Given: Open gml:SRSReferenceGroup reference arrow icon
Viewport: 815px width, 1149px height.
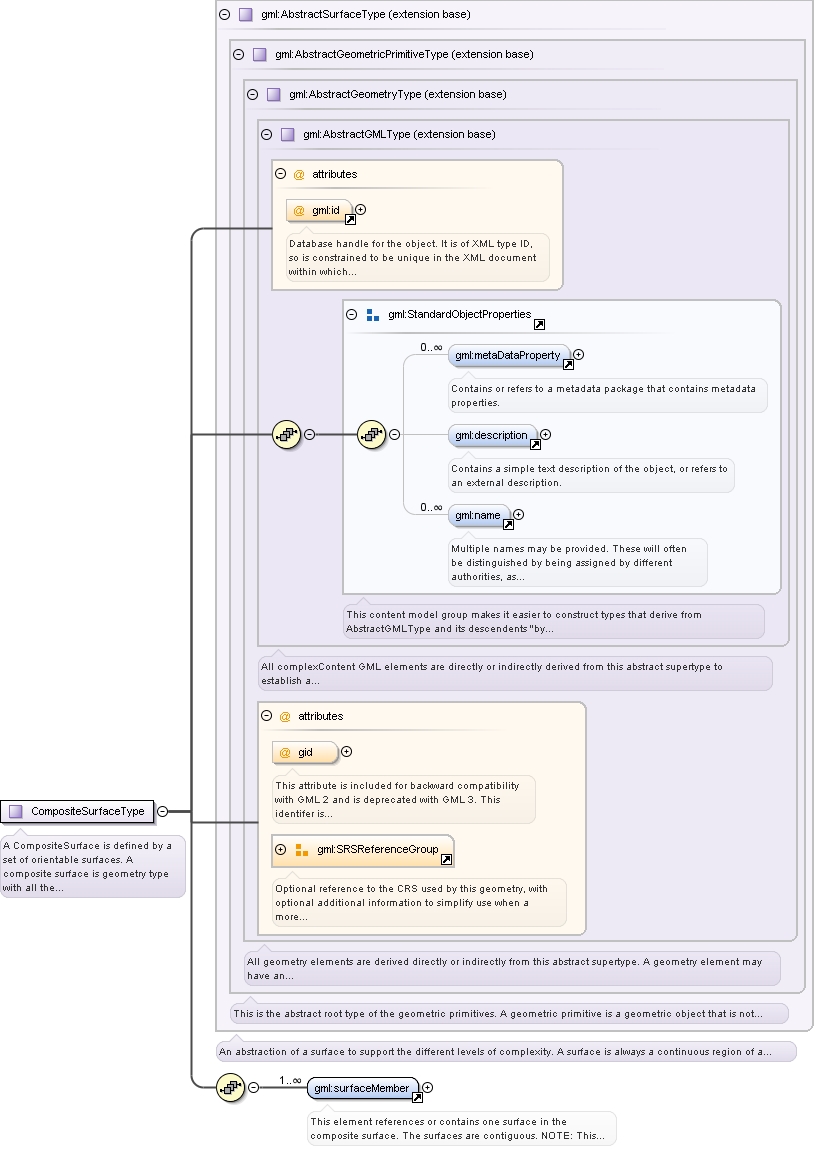Looking at the screenshot, I should coord(446,859).
